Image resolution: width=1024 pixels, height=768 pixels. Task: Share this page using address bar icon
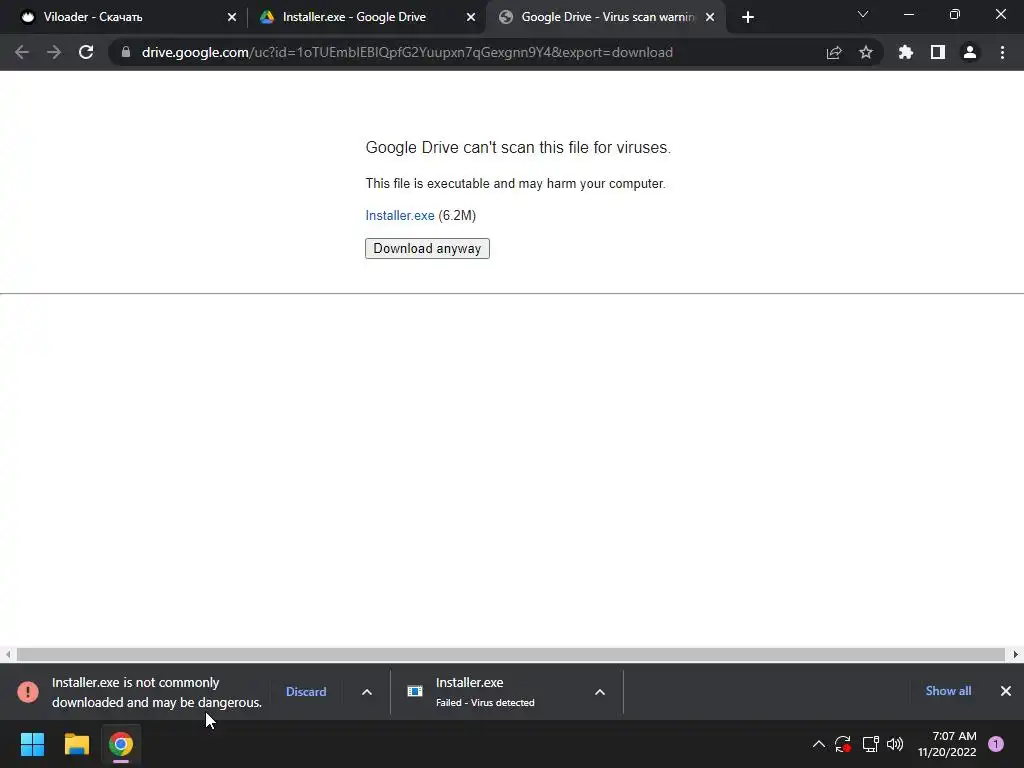834,52
